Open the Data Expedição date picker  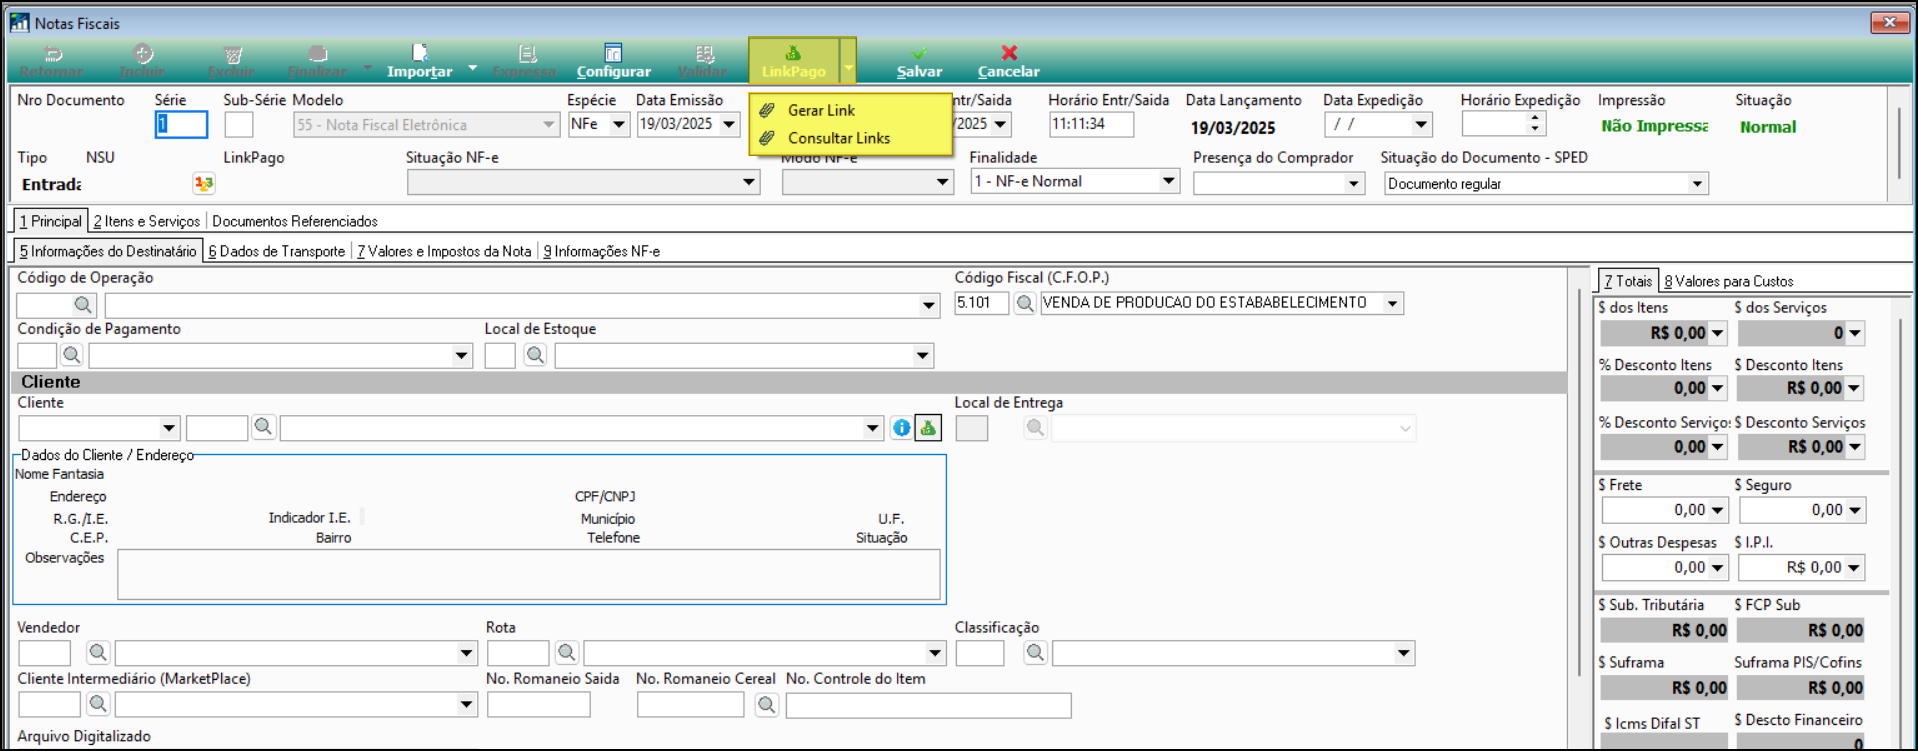pos(1421,124)
